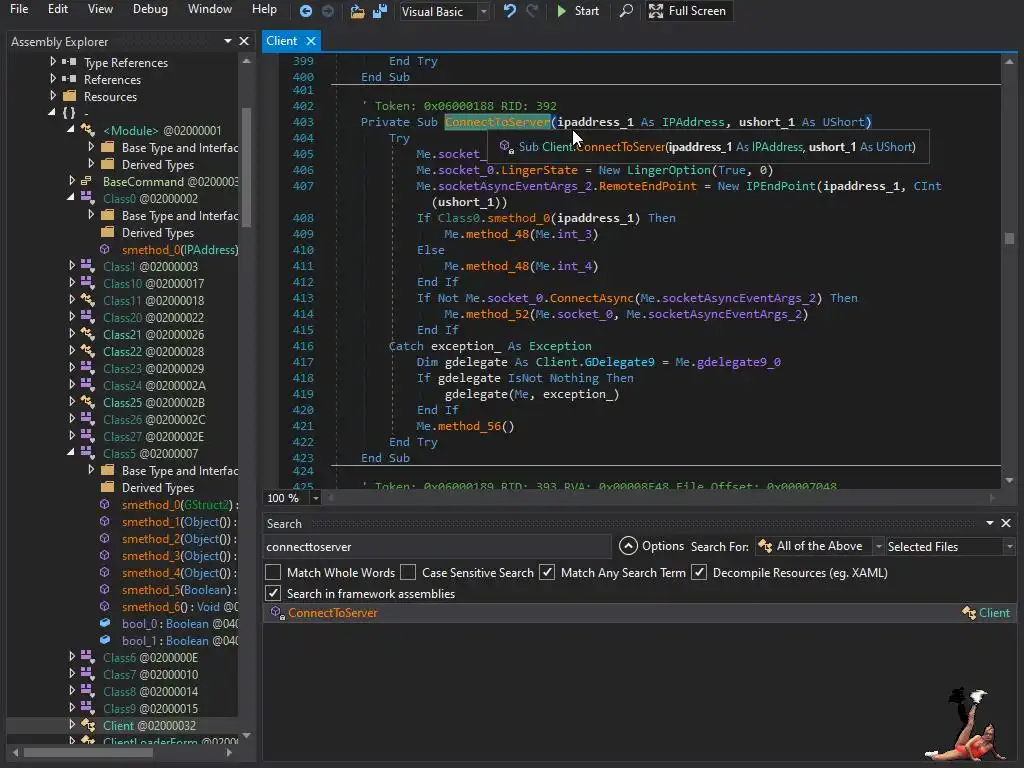Click the Navigate Backward arrow icon
Screen dimensions: 1024x768
[x=306, y=11]
